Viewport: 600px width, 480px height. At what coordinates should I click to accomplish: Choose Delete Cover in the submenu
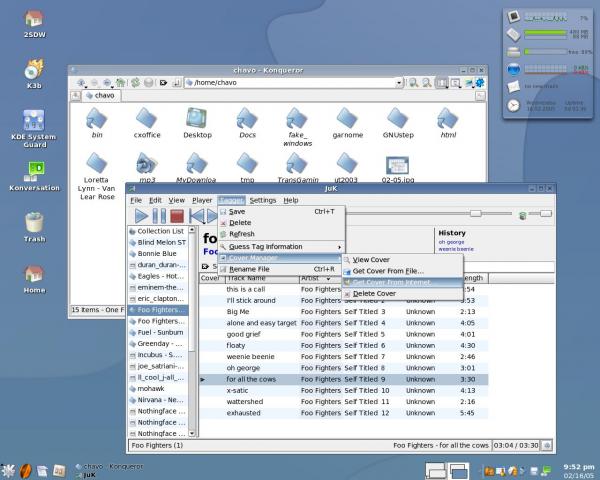pos(403,294)
